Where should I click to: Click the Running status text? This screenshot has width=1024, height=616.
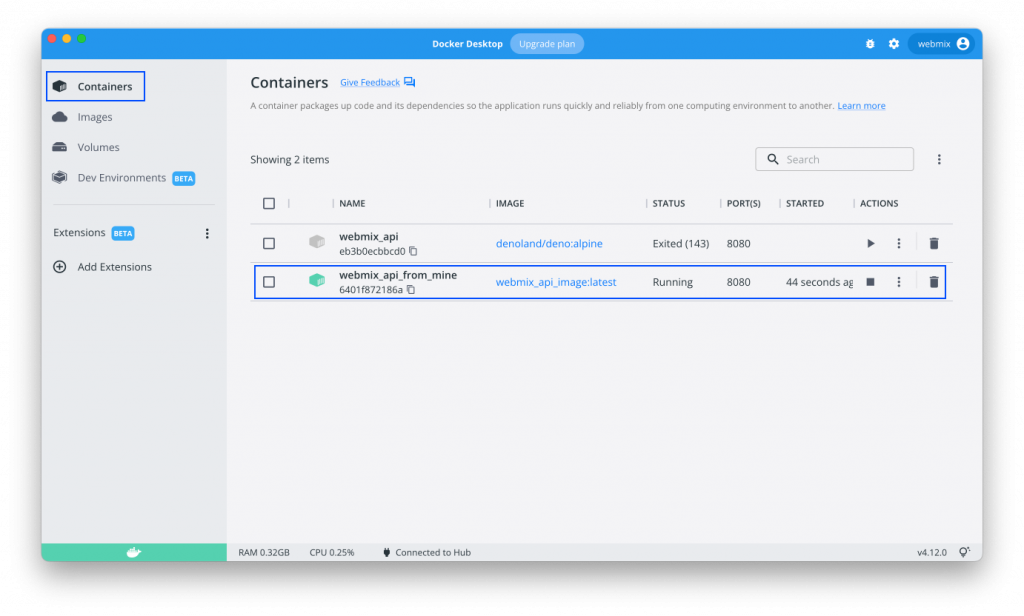[x=673, y=282]
